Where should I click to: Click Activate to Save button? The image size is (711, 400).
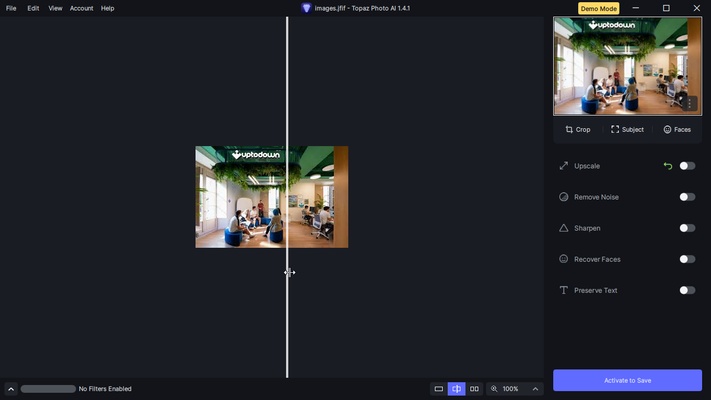627,380
